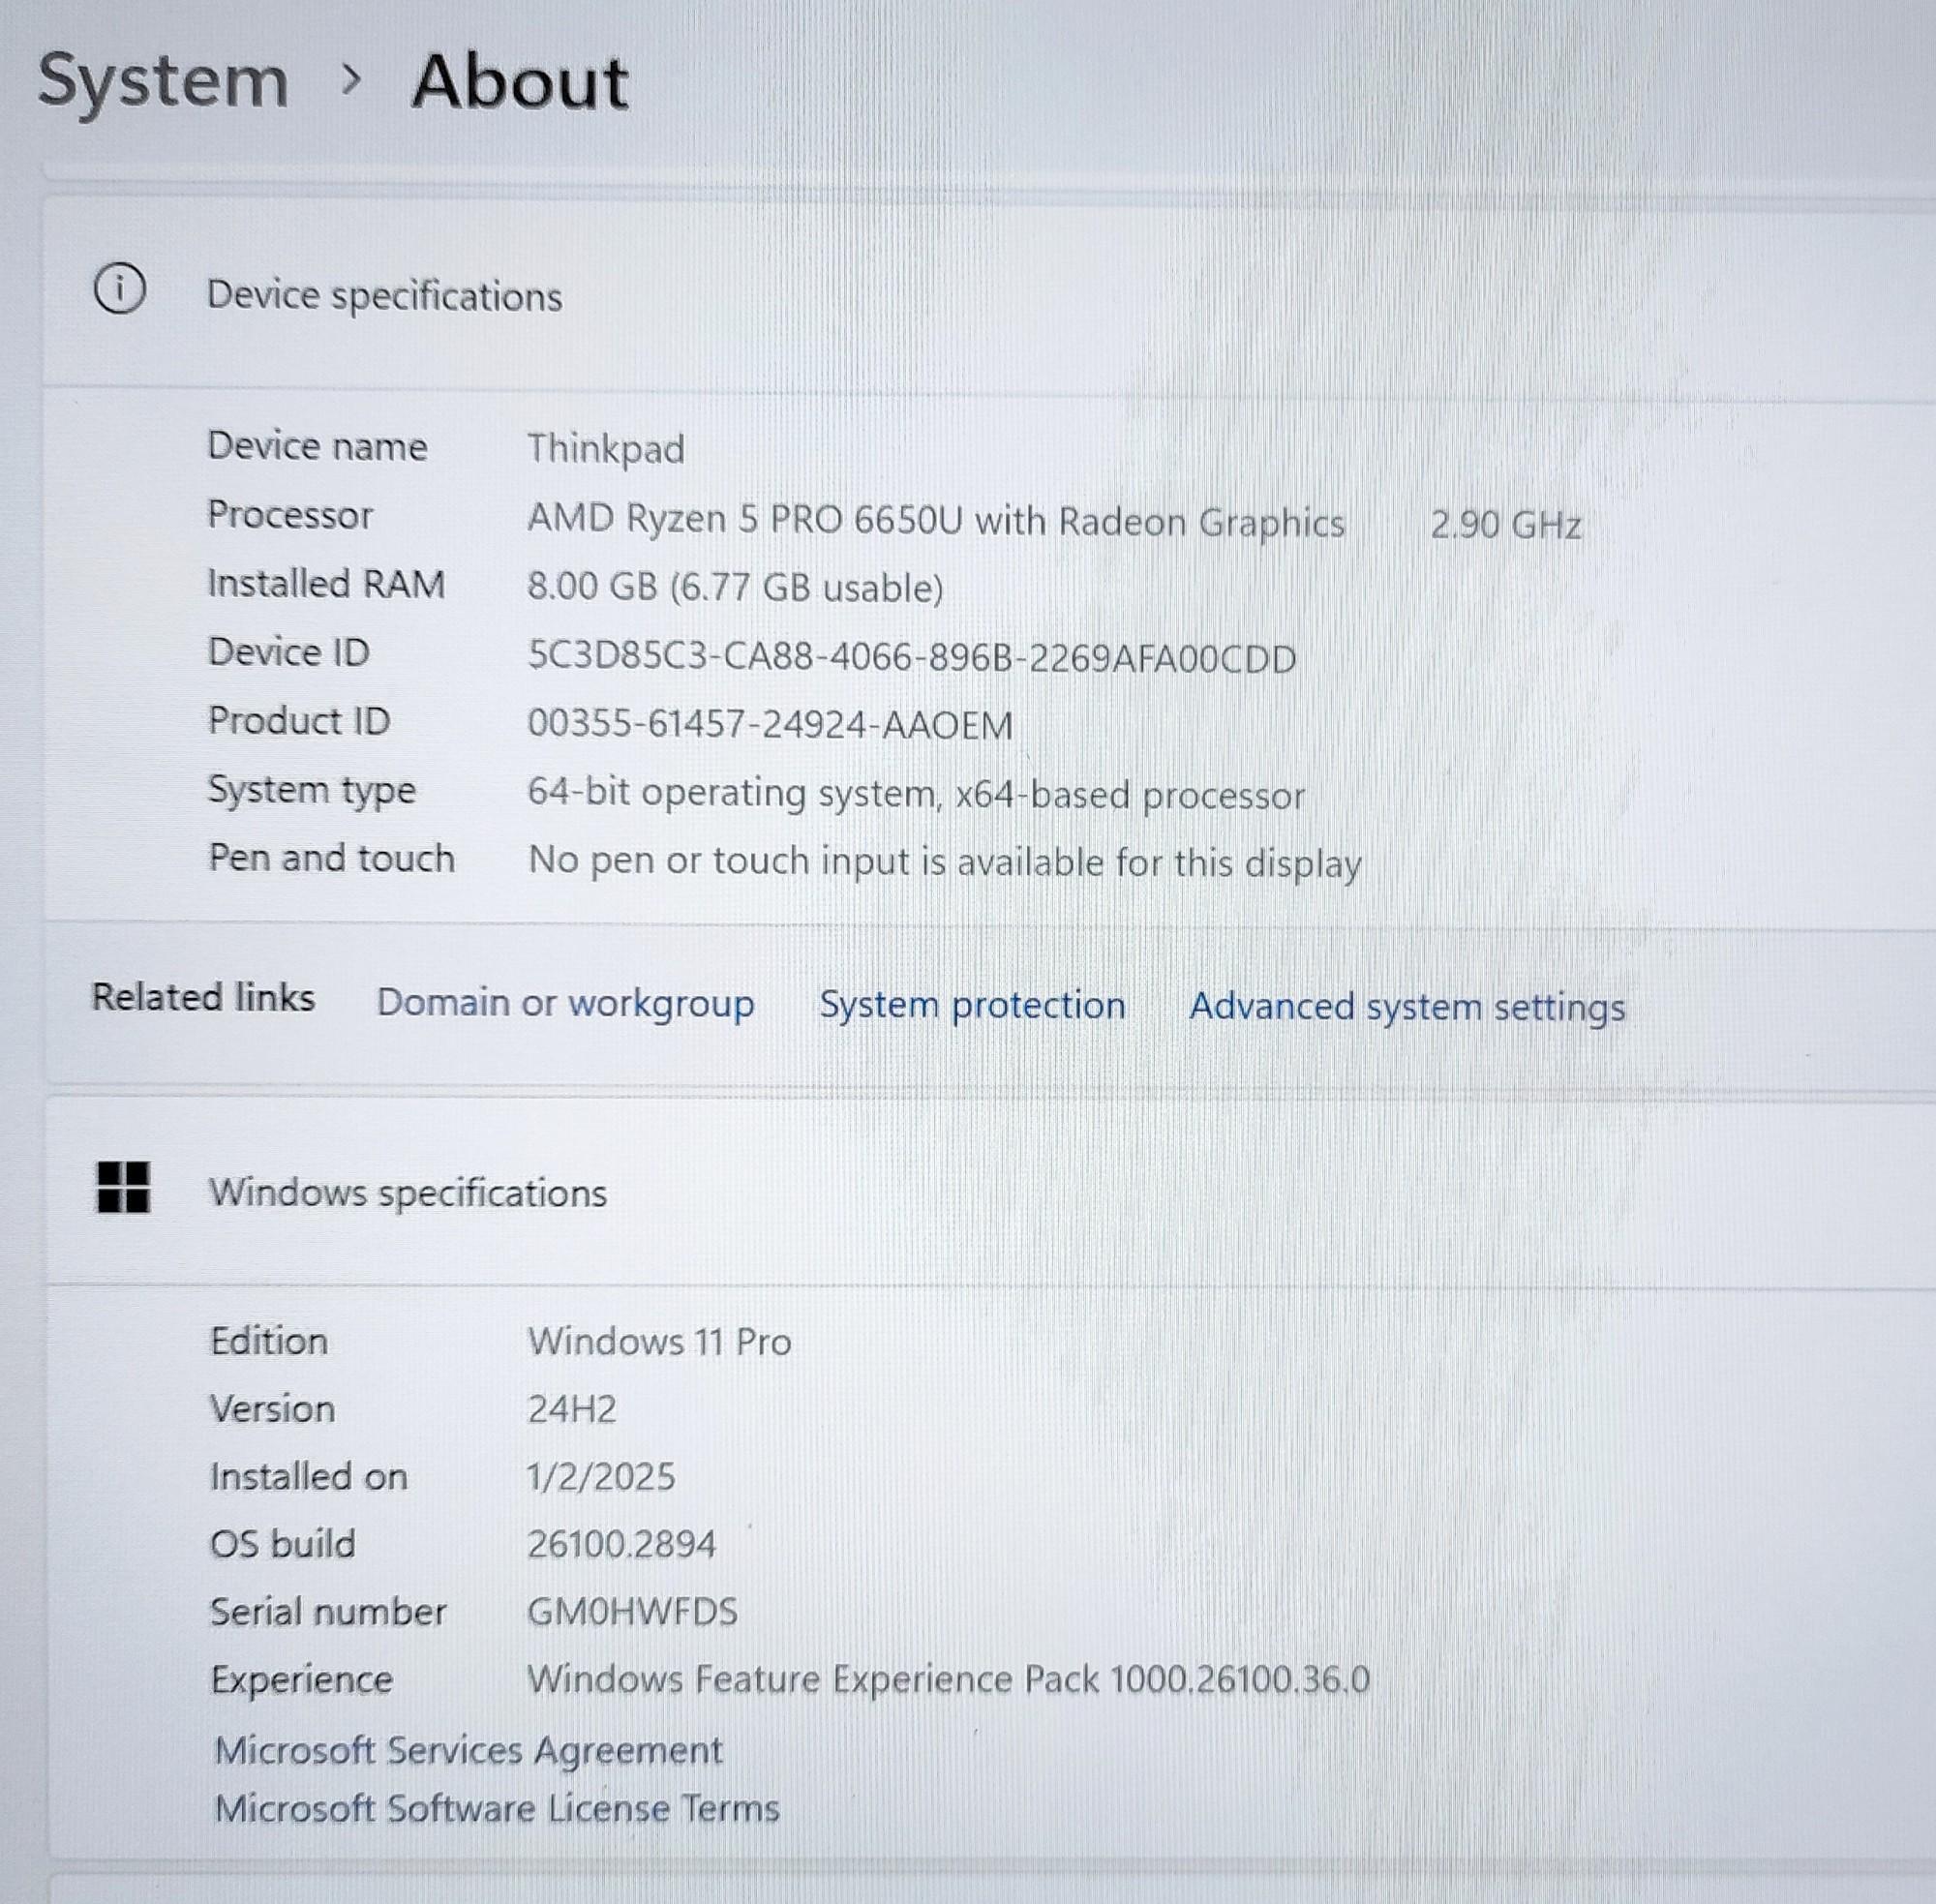
Task: Open Domain or workgroup link
Action: coord(565,1003)
